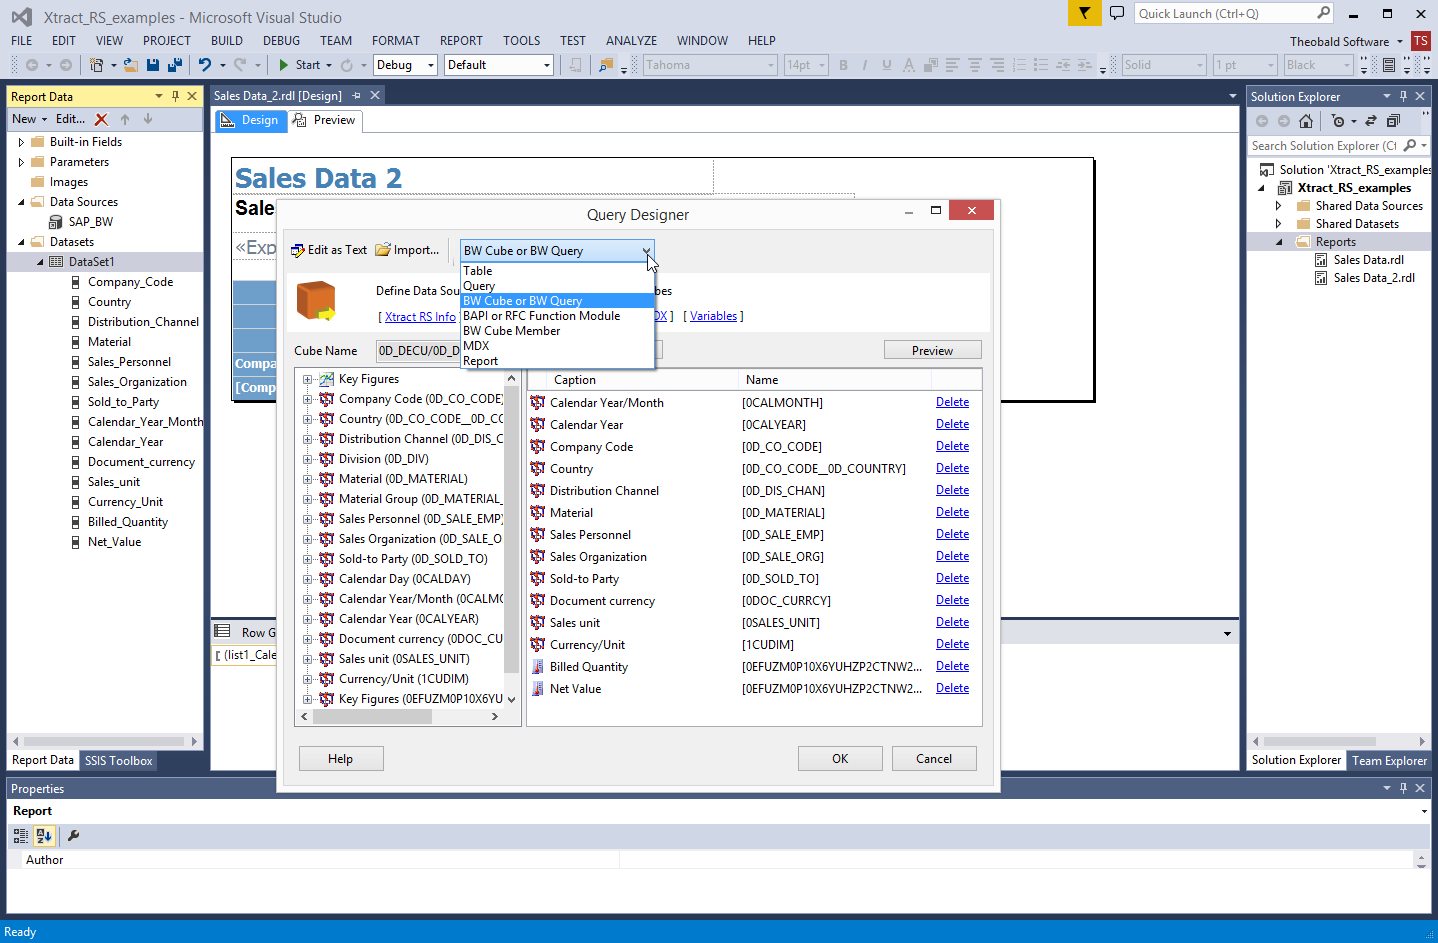Open the Variables link

point(713,316)
